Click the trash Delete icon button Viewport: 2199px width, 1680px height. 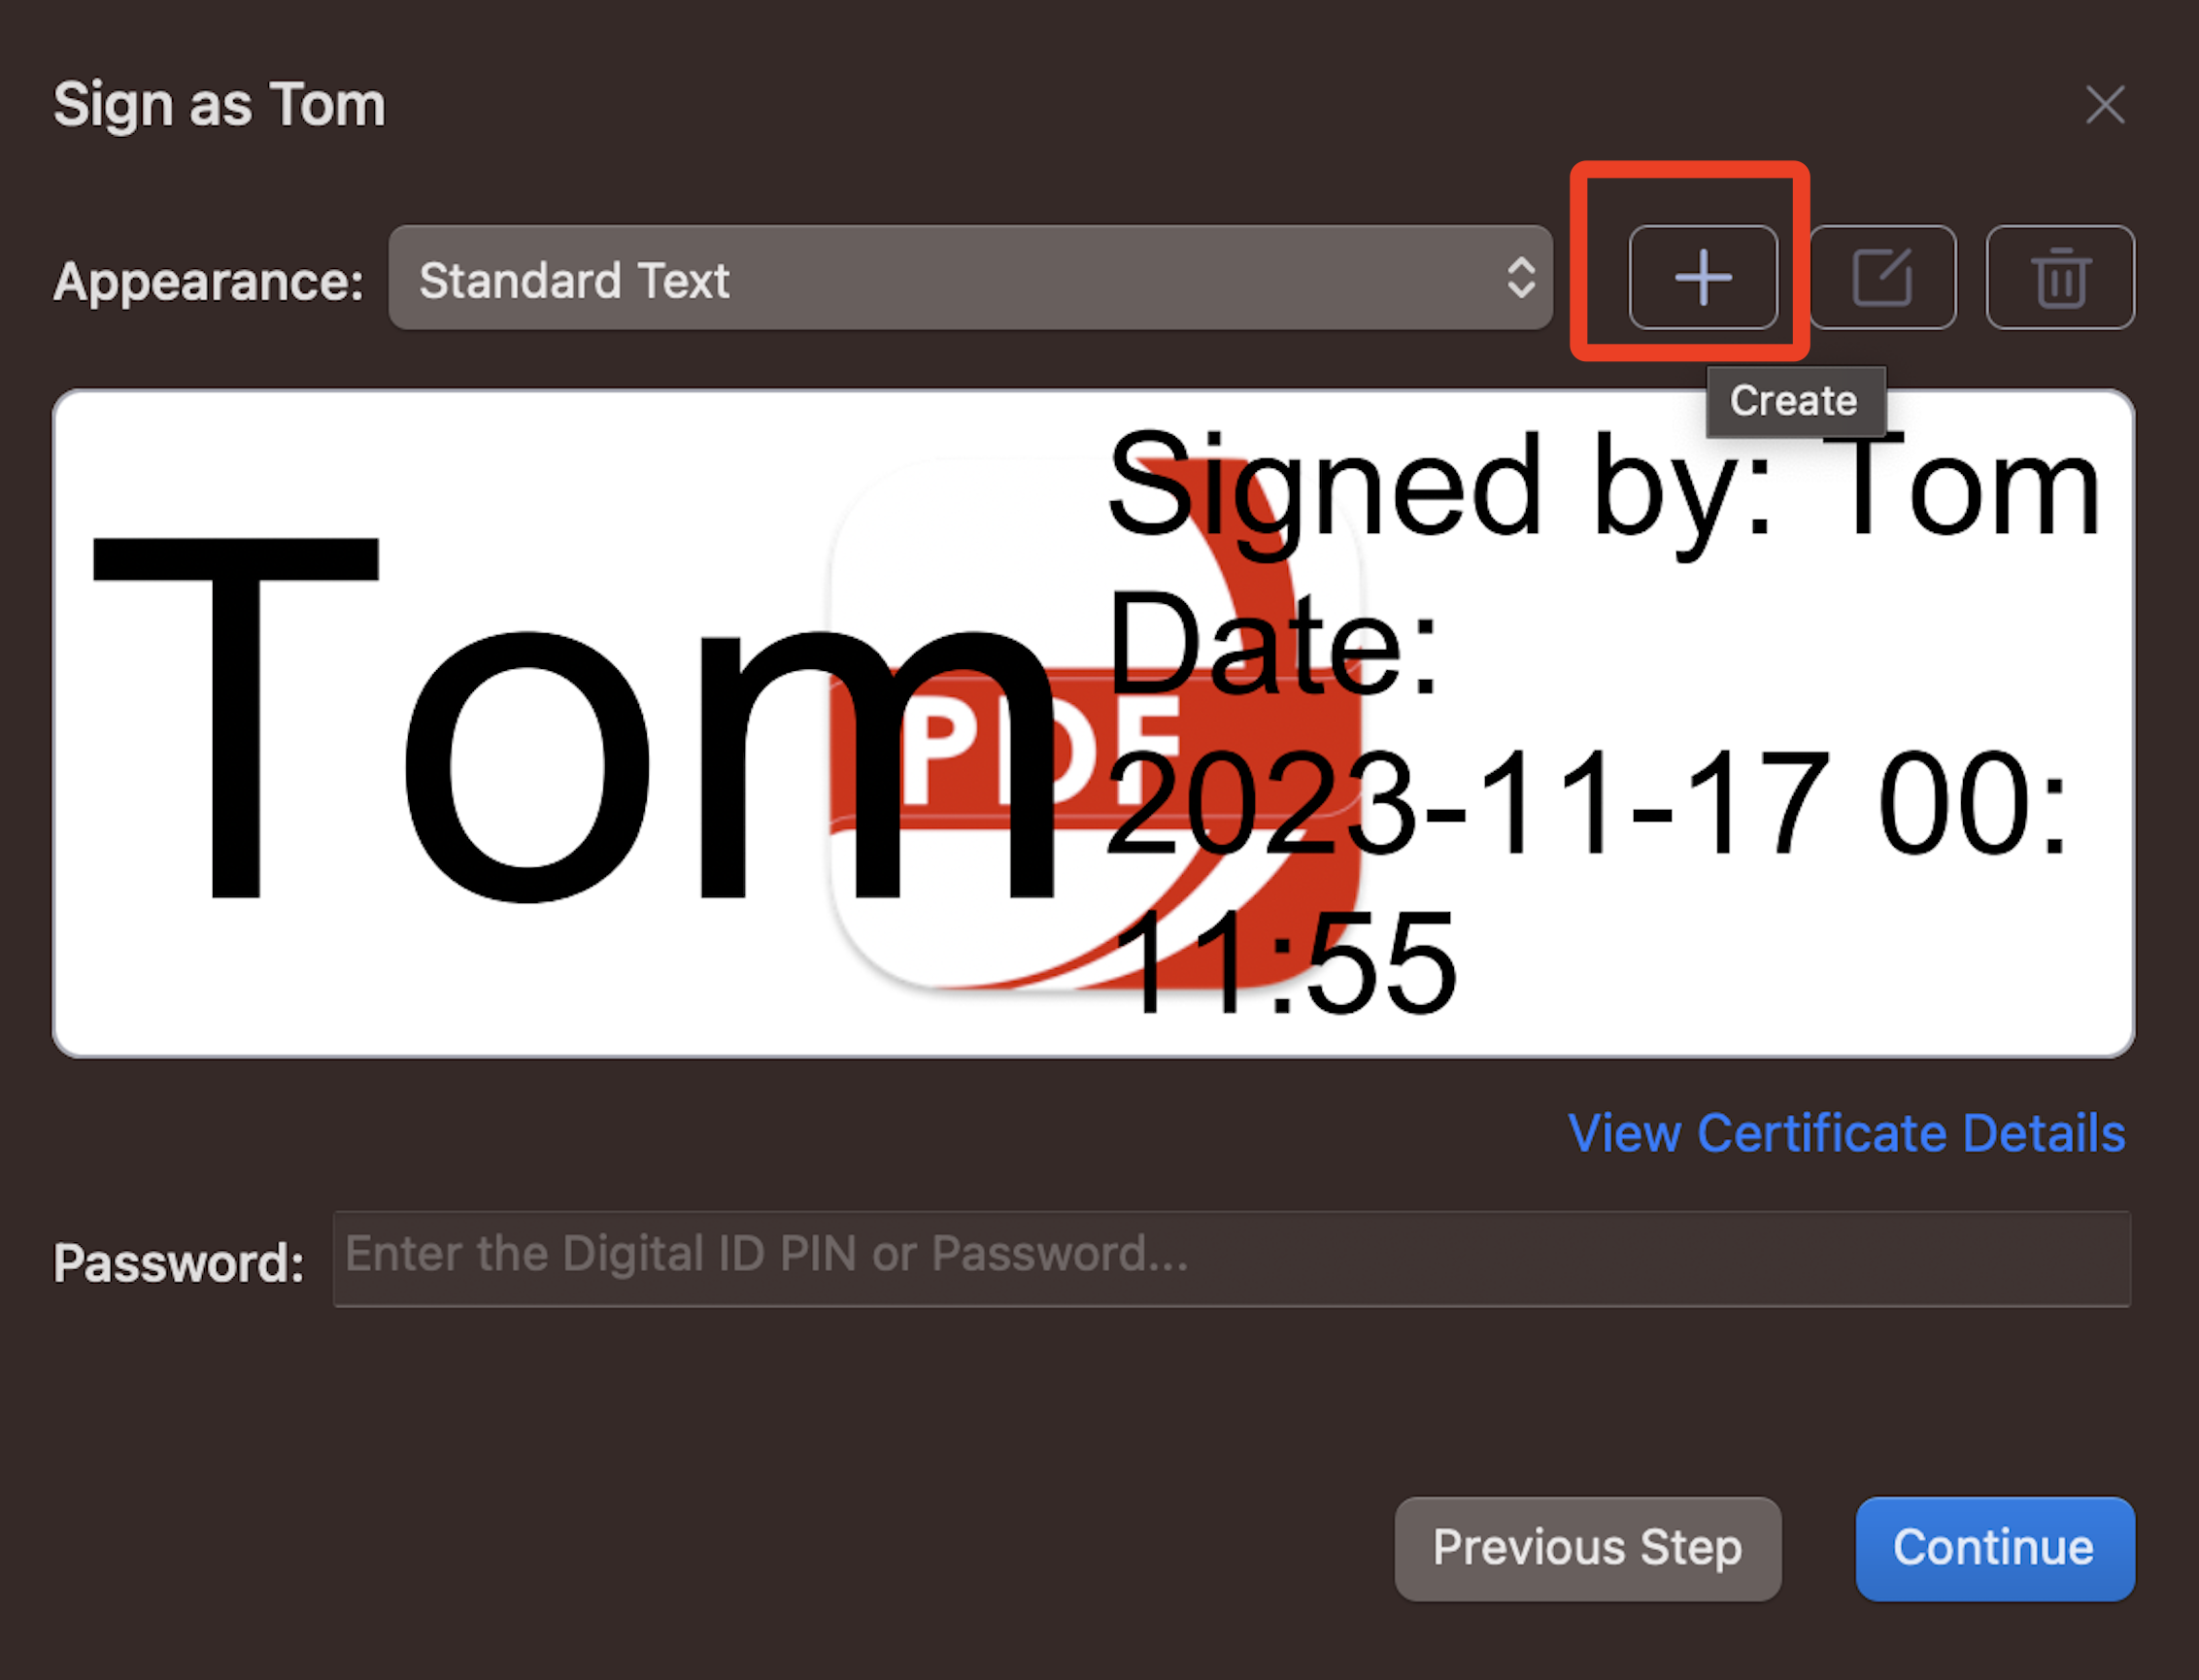tap(2059, 279)
